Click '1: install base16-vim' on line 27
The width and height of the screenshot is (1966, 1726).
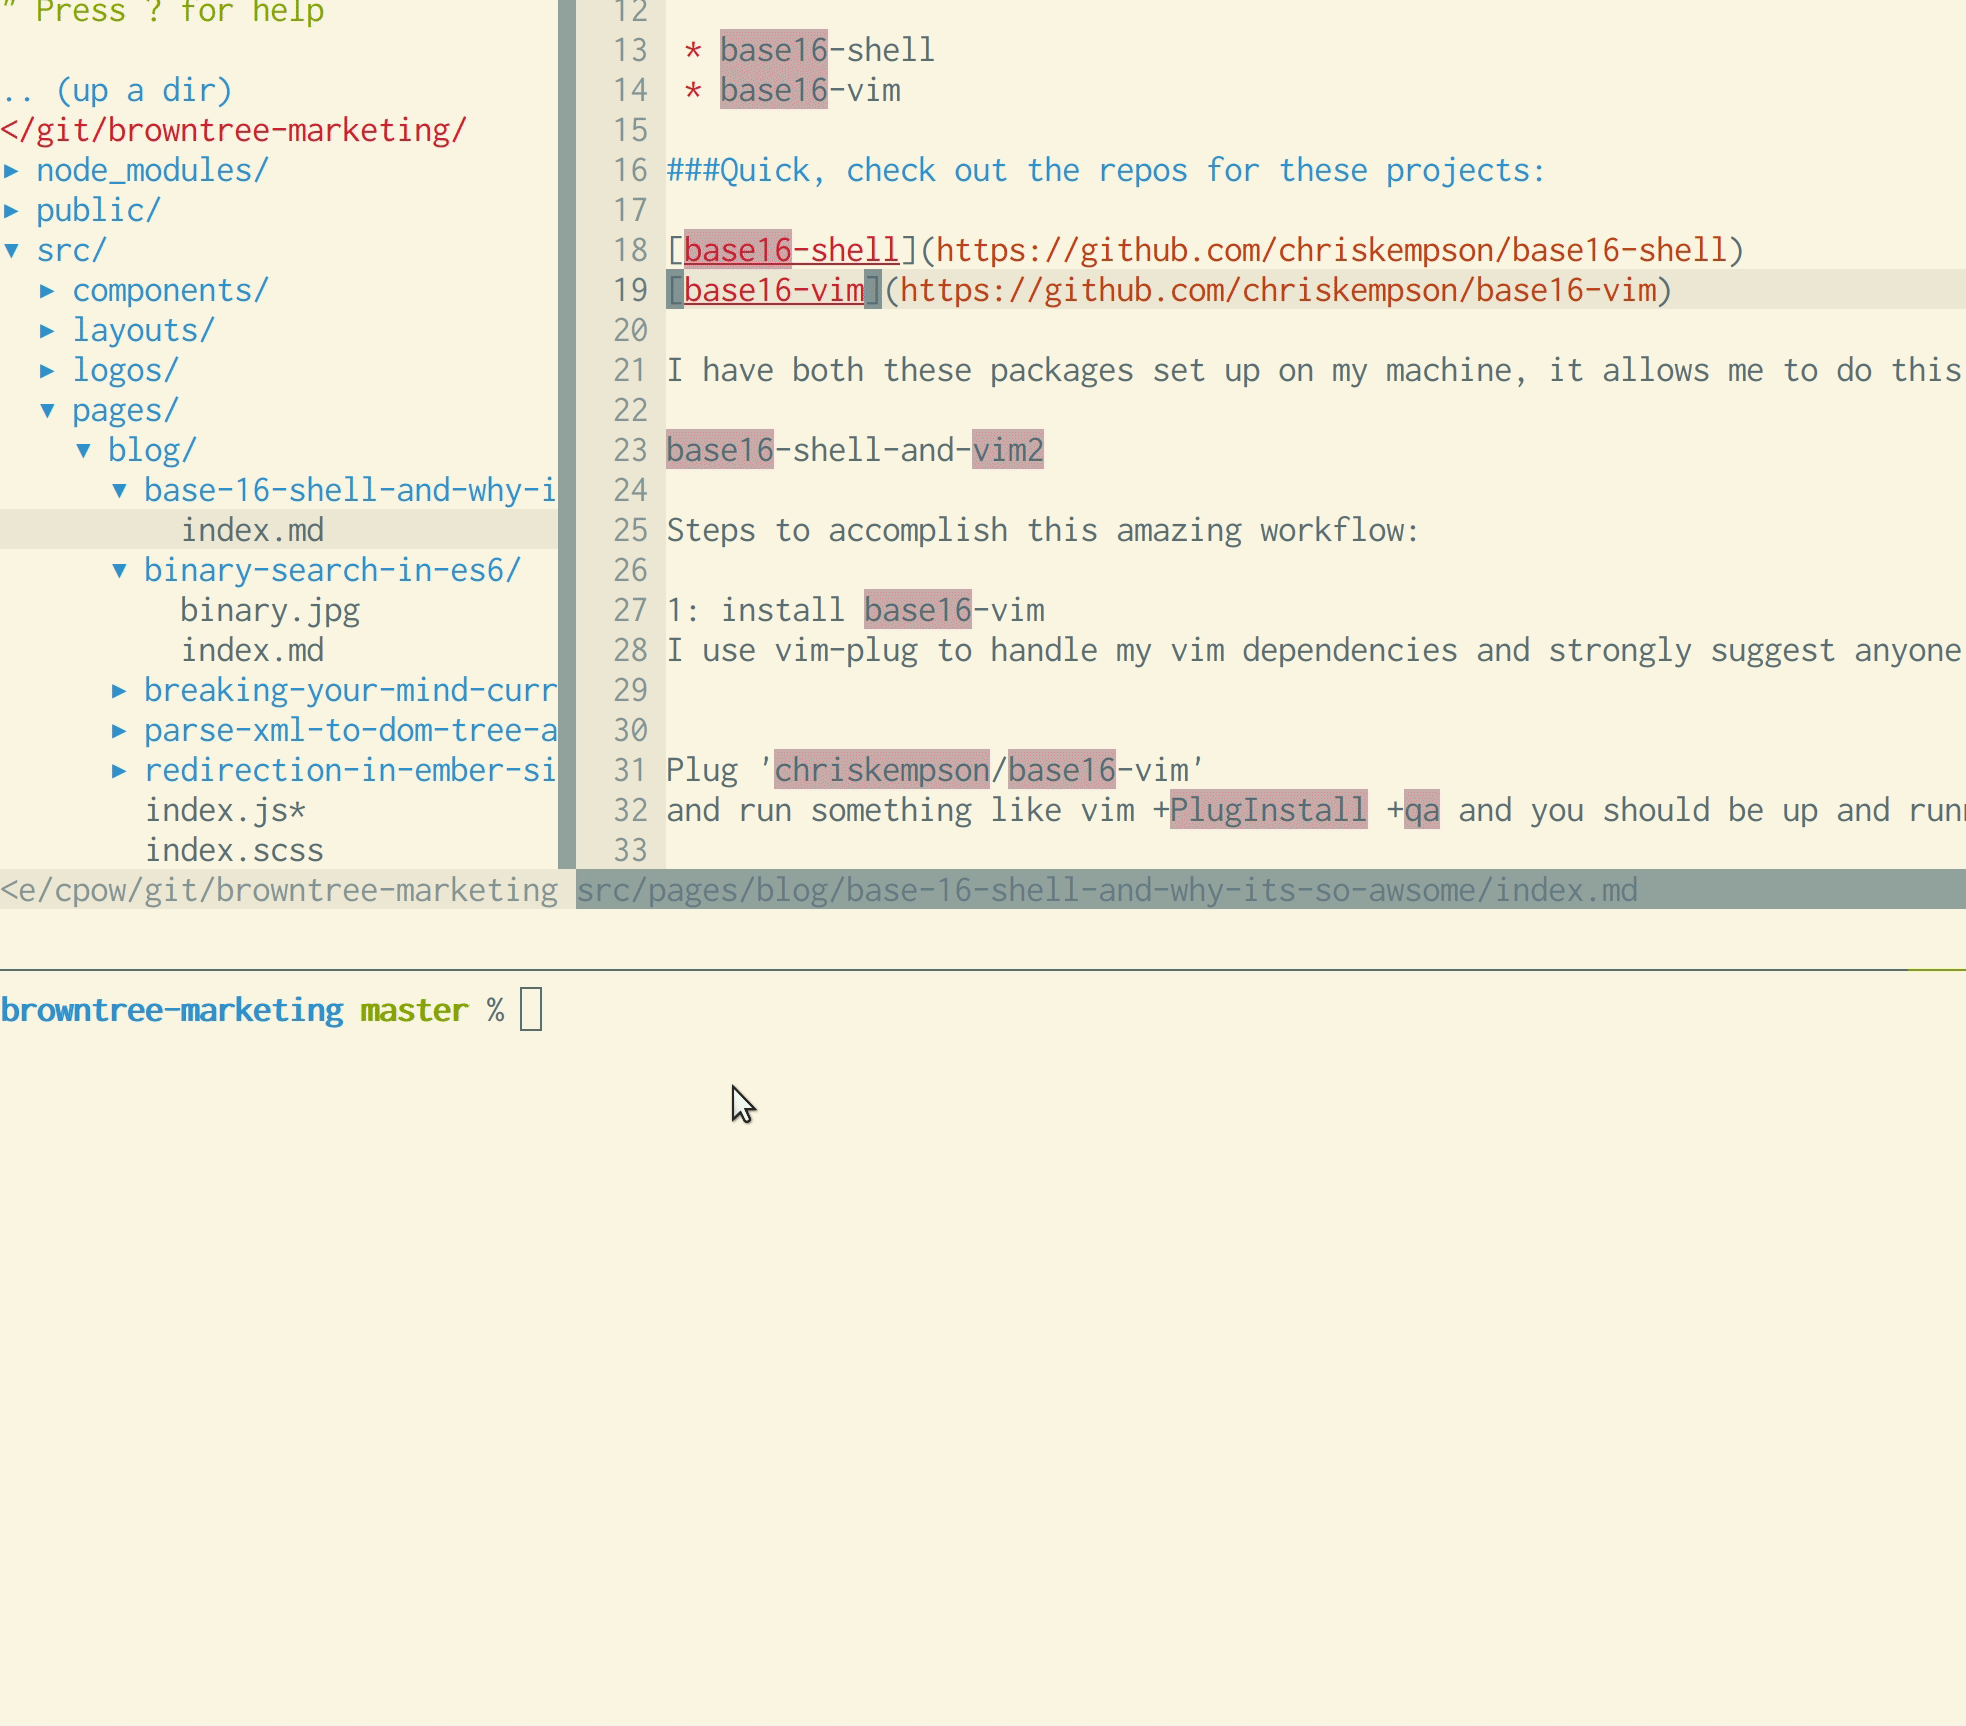coord(855,611)
